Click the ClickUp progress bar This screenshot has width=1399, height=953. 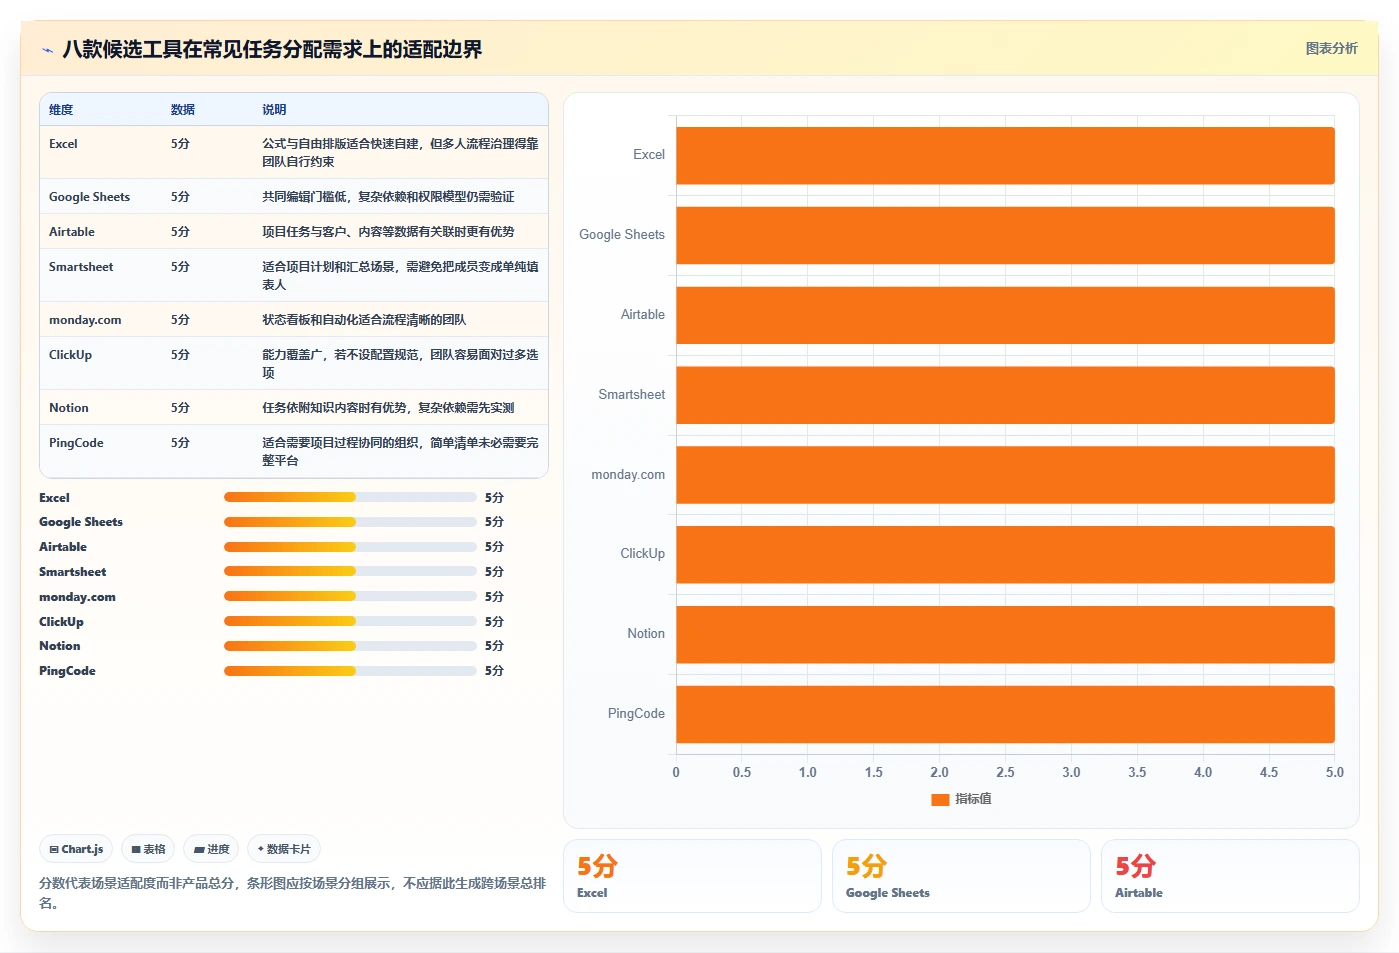350,621
